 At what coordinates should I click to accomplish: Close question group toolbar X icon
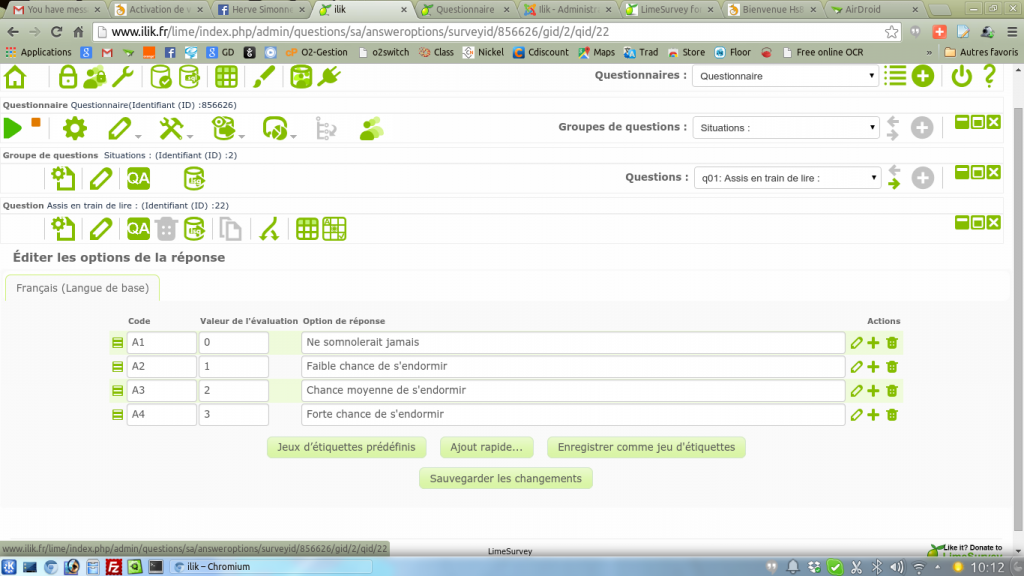pyautogui.click(x=993, y=172)
